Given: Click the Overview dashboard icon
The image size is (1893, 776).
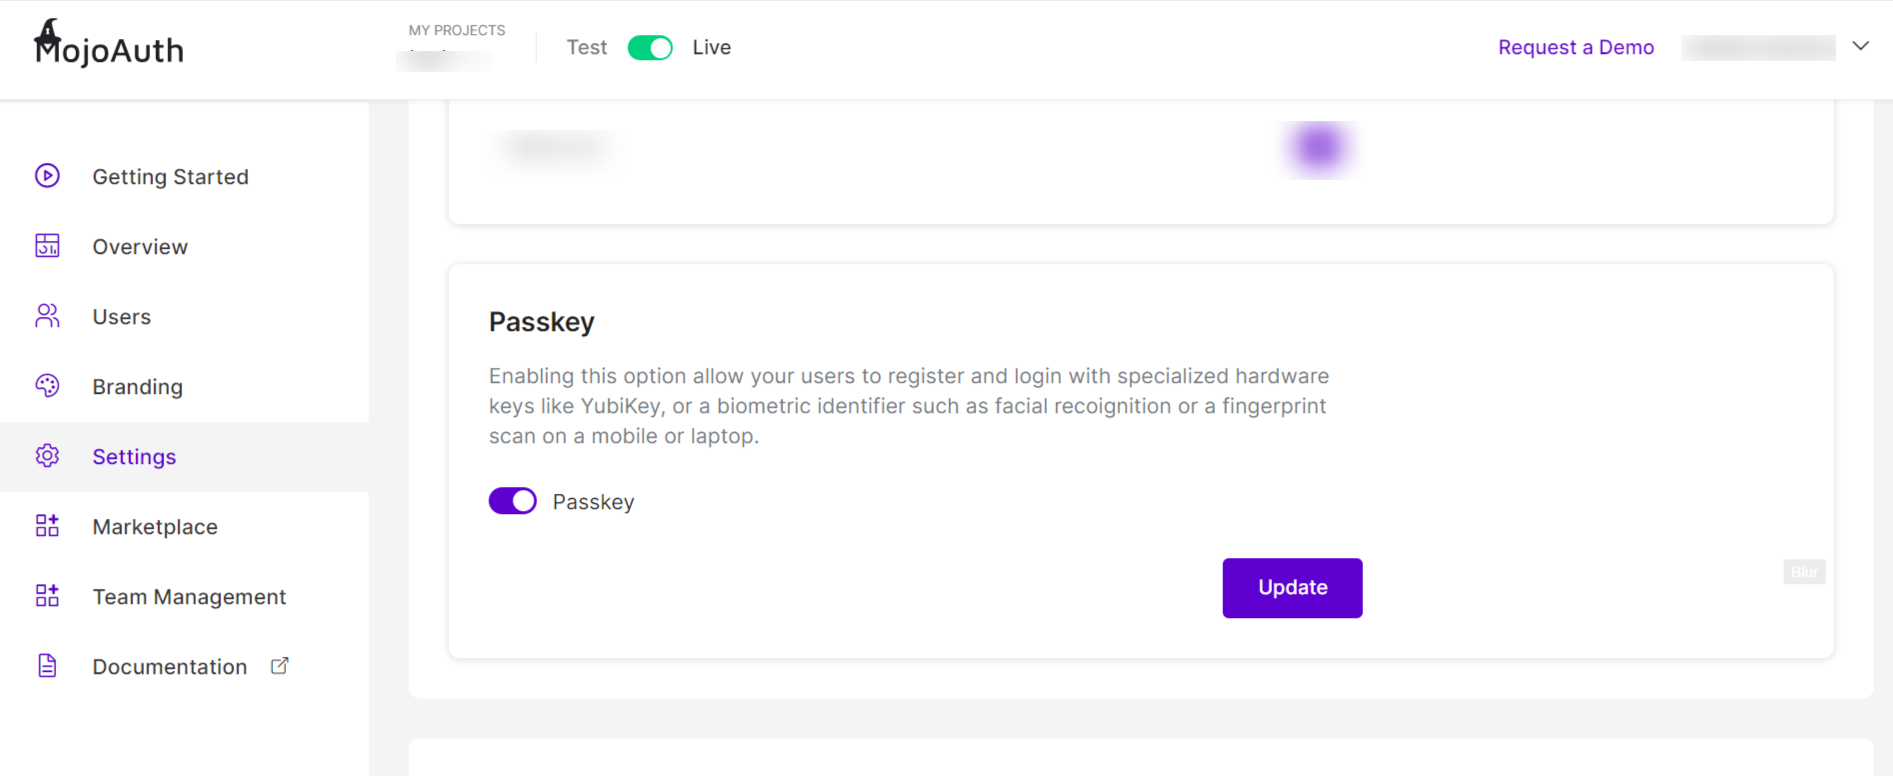Looking at the screenshot, I should pyautogui.click(x=47, y=246).
